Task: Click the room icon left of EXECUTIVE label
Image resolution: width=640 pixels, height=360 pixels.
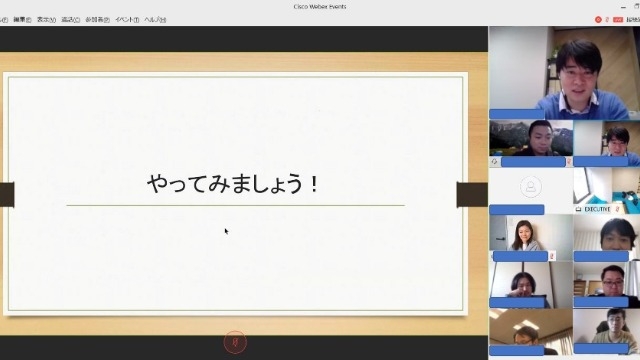Action: [578, 209]
